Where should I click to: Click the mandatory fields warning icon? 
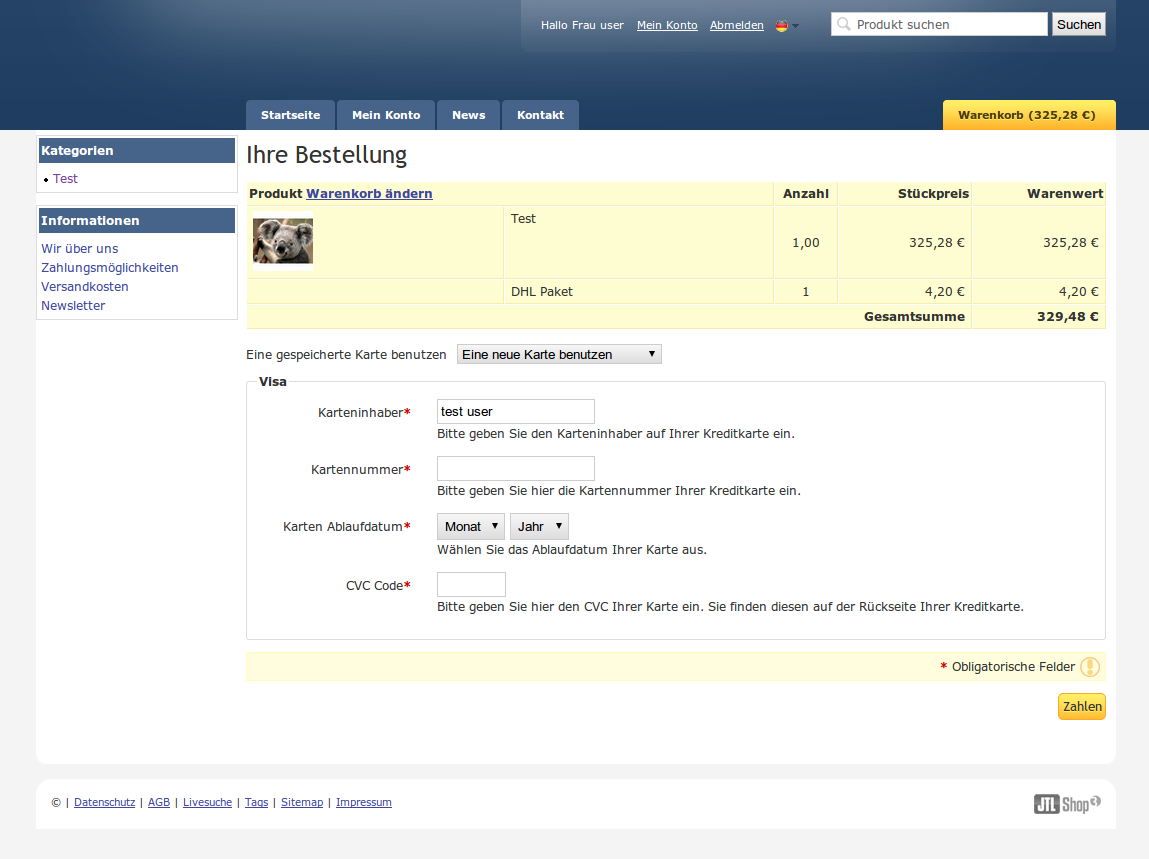point(1089,667)
